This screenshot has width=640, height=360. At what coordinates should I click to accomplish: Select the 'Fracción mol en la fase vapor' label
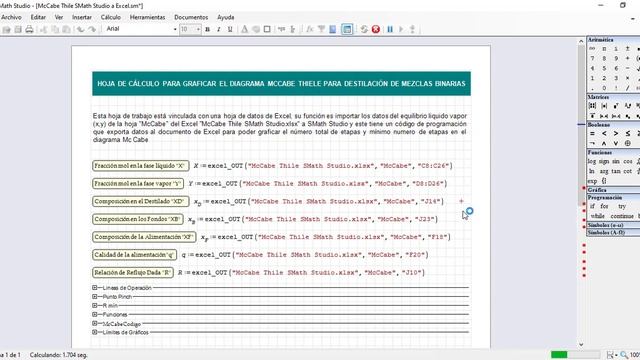(x=138, y=184)
